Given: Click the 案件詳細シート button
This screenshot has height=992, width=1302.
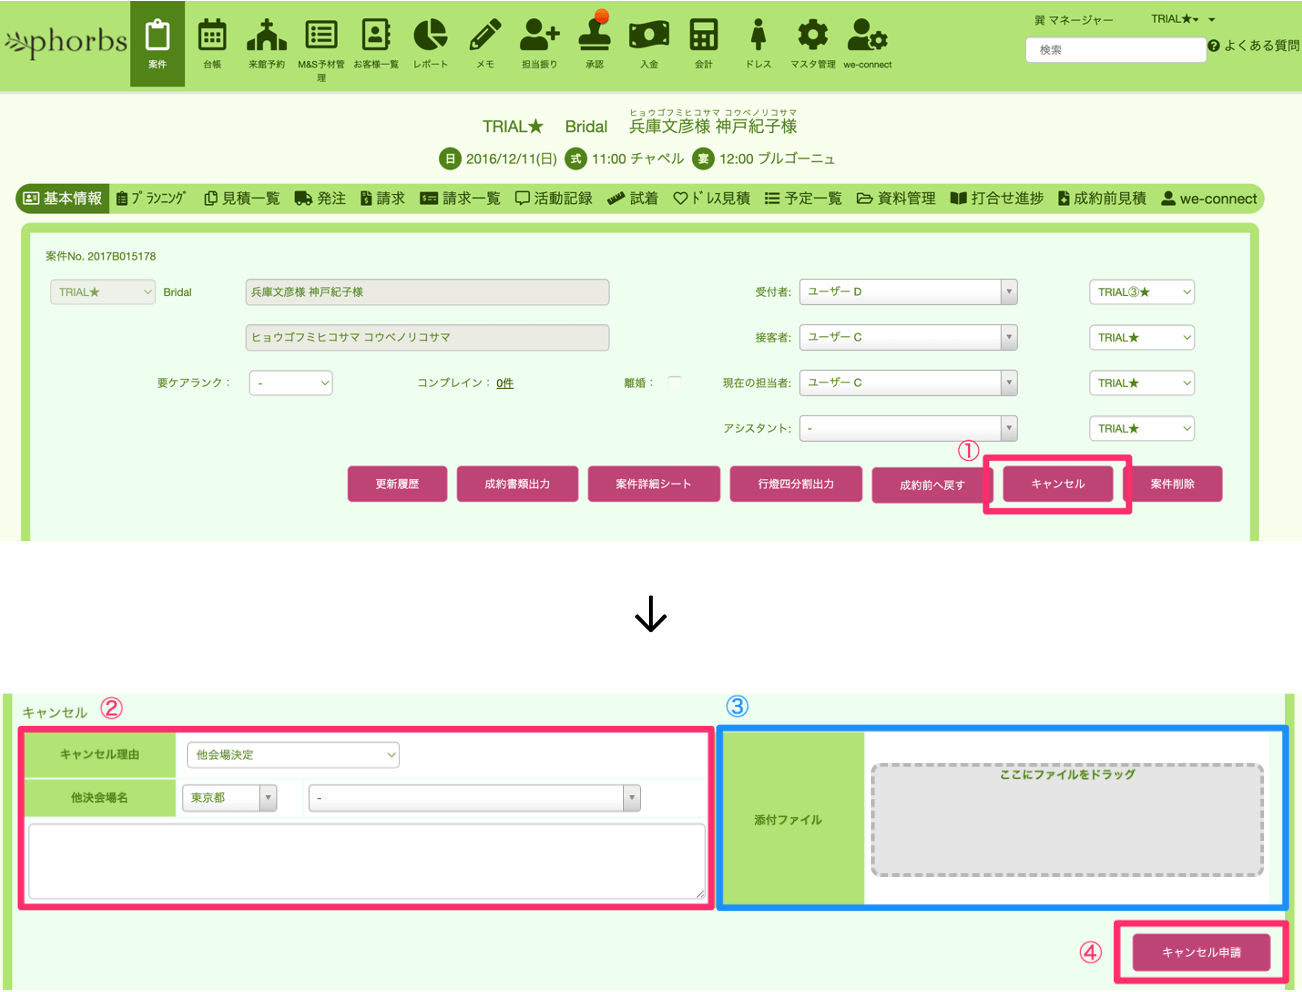Looking at the screenshot, I should (653, 484).
